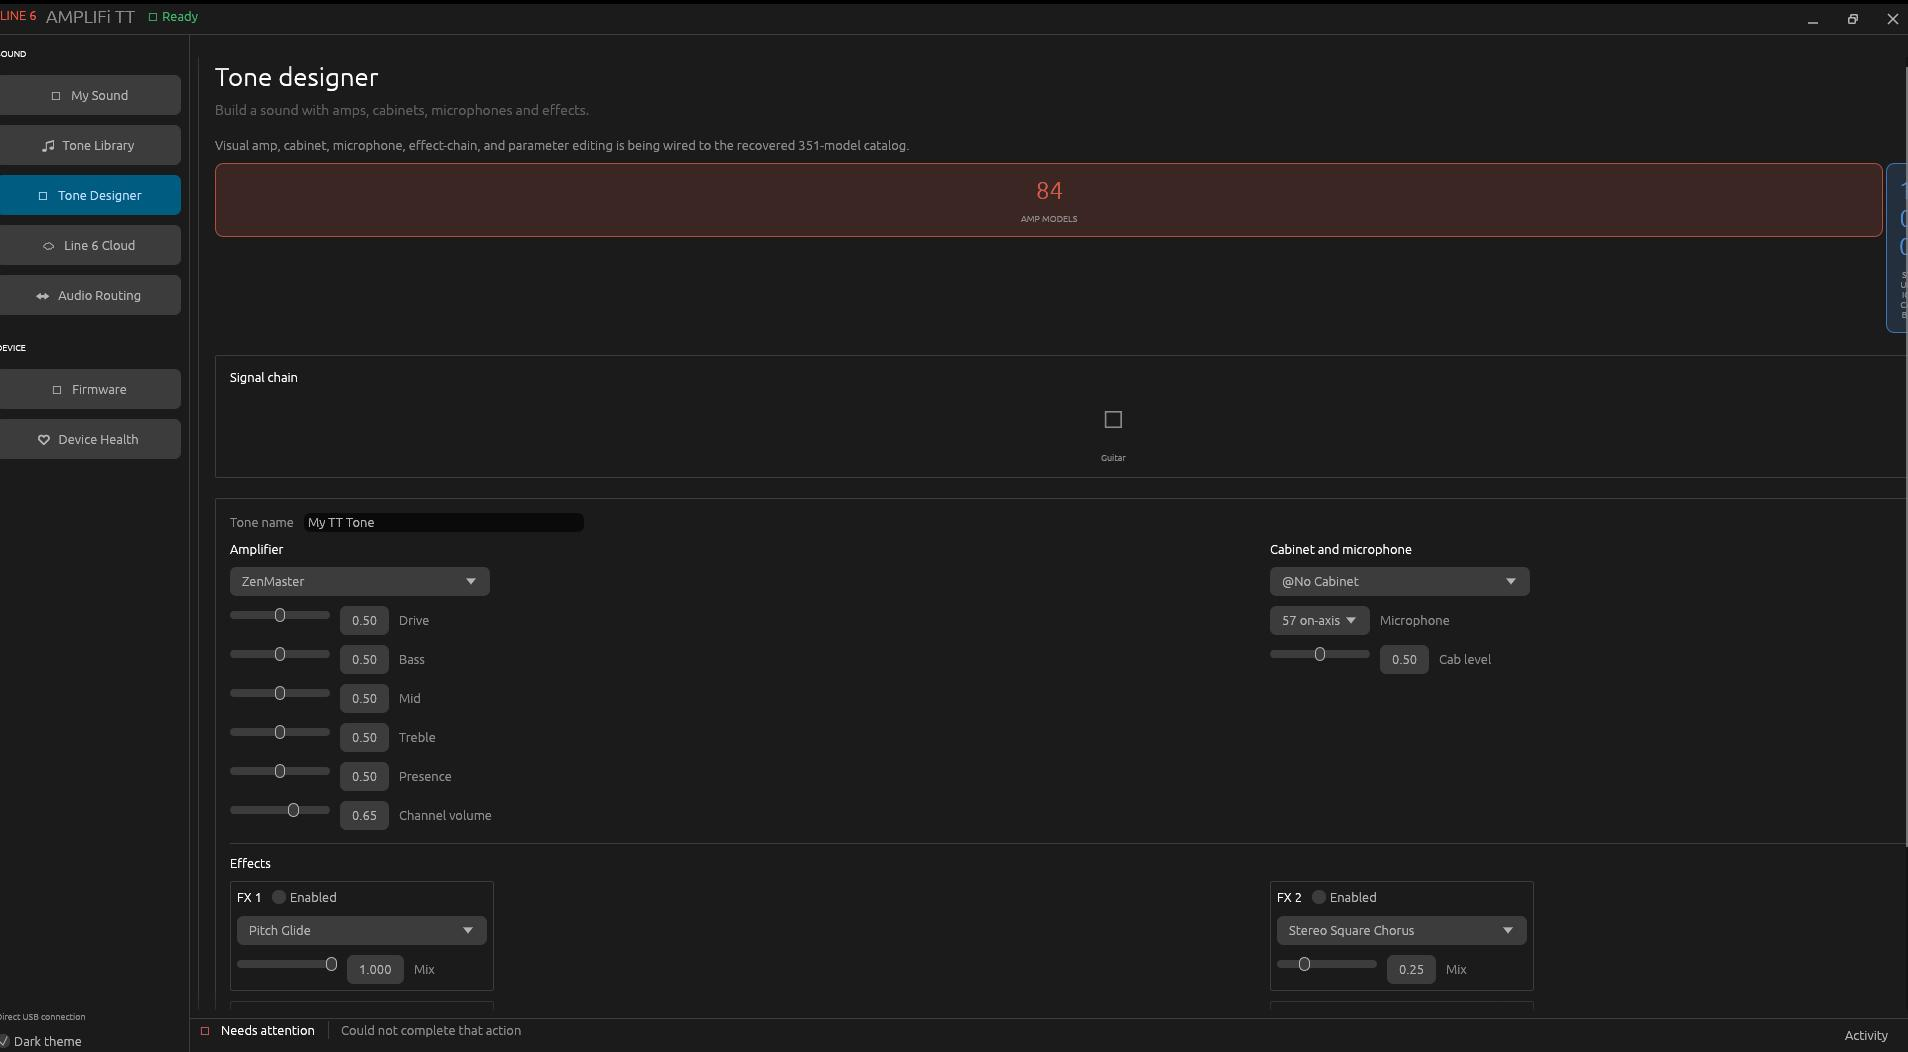Click the FX 2 Mix slider handle
Screen dimensions: 1908x1052
tap(1304, 964)
